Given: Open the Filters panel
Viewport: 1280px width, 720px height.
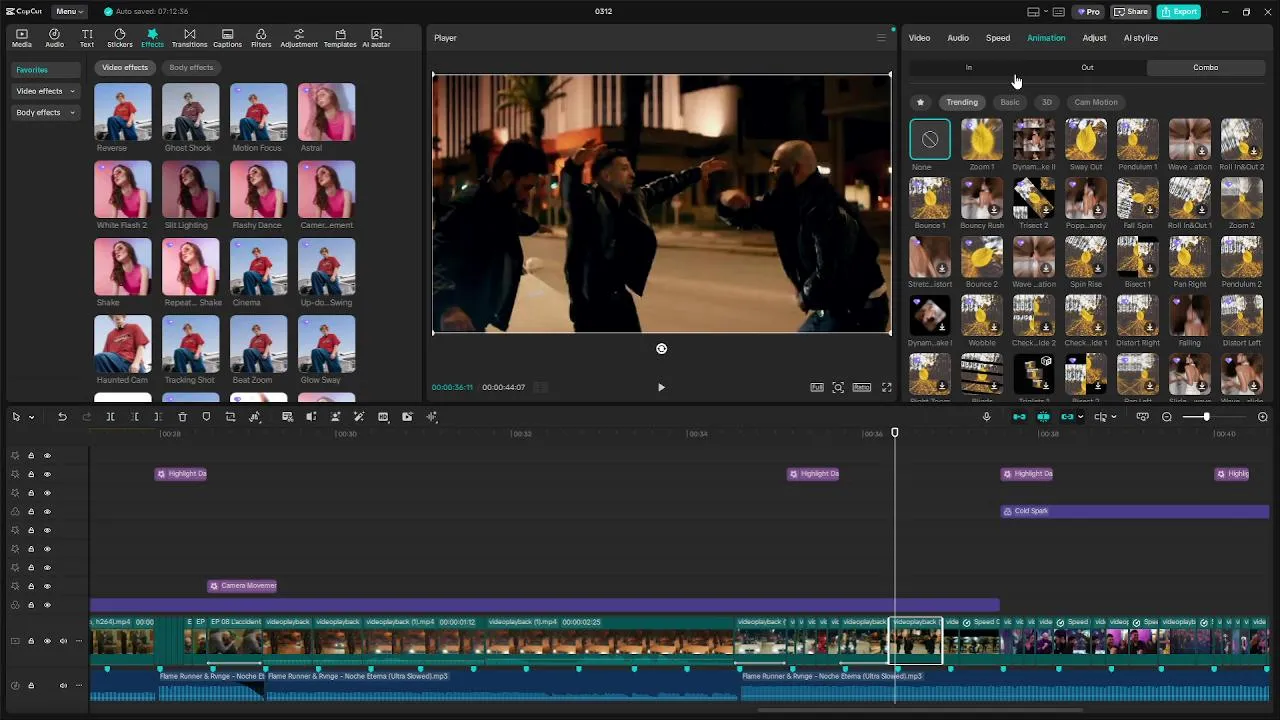Looking at the screenshot, I should [261, 38].
